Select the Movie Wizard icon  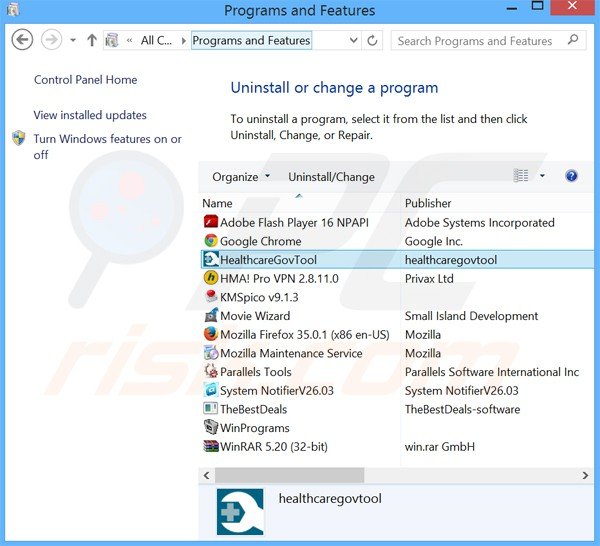coord(211,315)
